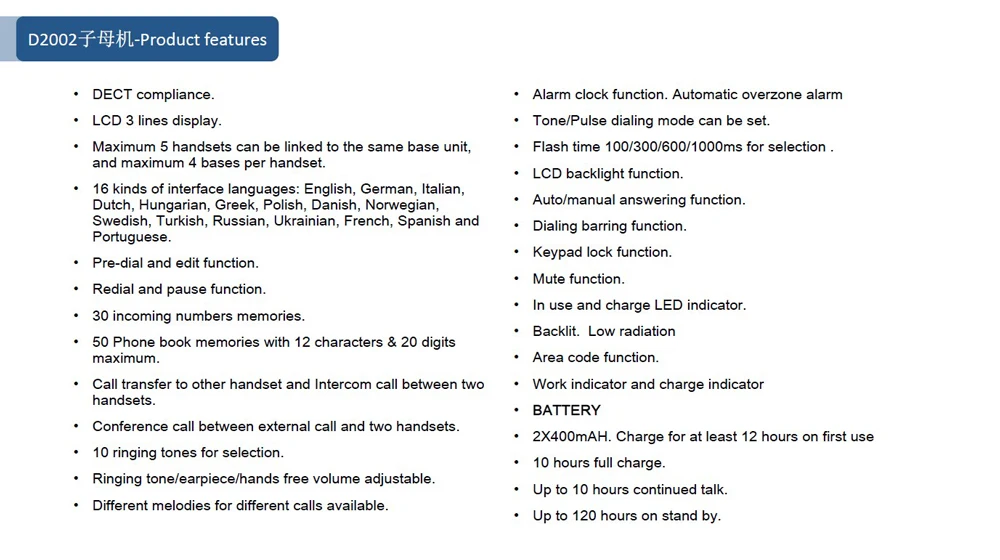Click the D2002 Product features title banner
Screen dimensions: 1000x560
pyautogui.click(x=147, y=39)
